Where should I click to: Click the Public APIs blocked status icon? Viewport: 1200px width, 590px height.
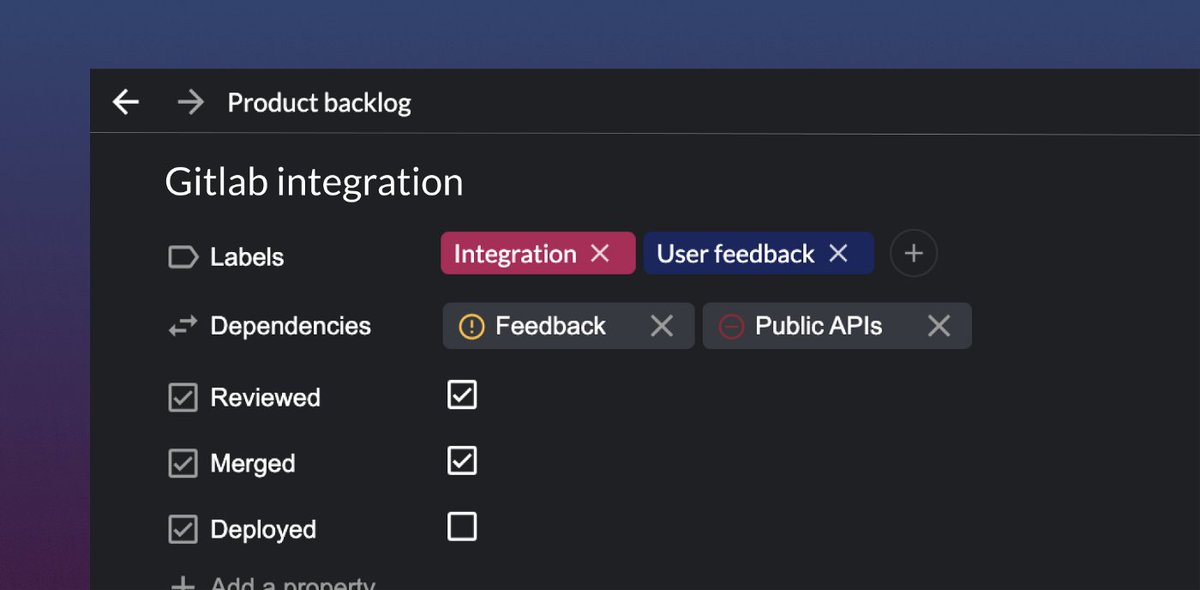click(731, 326)
